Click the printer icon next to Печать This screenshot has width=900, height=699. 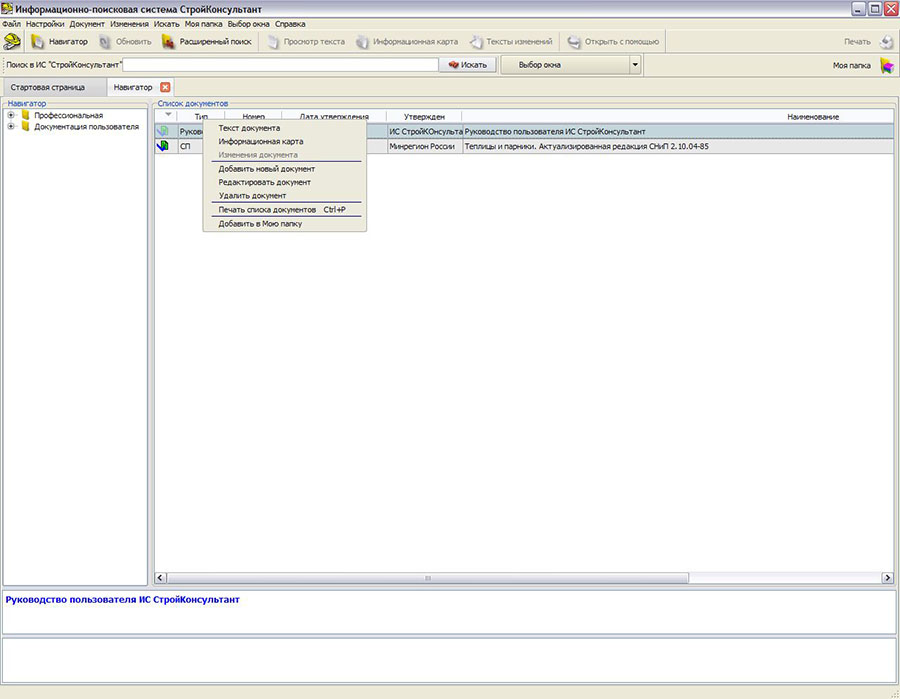point(887,42)
